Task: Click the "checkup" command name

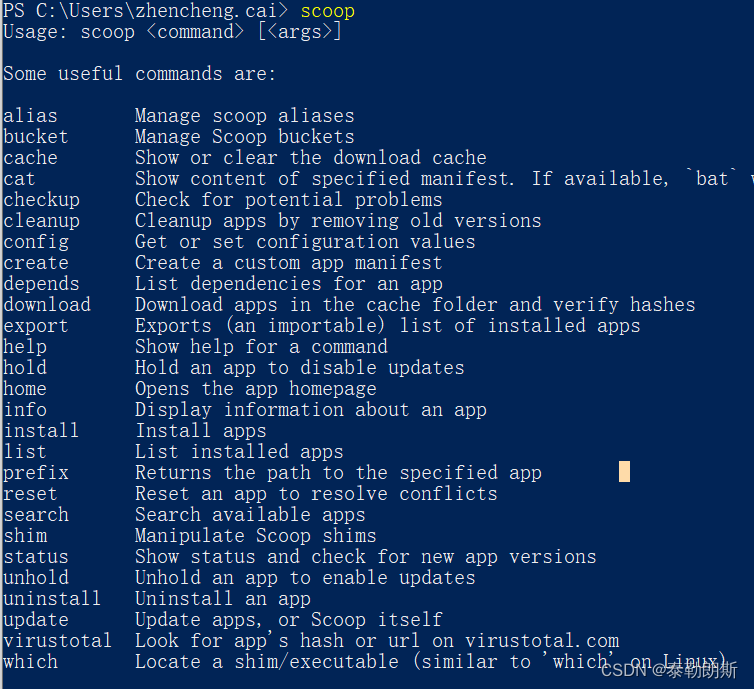Action: (41, 200)
